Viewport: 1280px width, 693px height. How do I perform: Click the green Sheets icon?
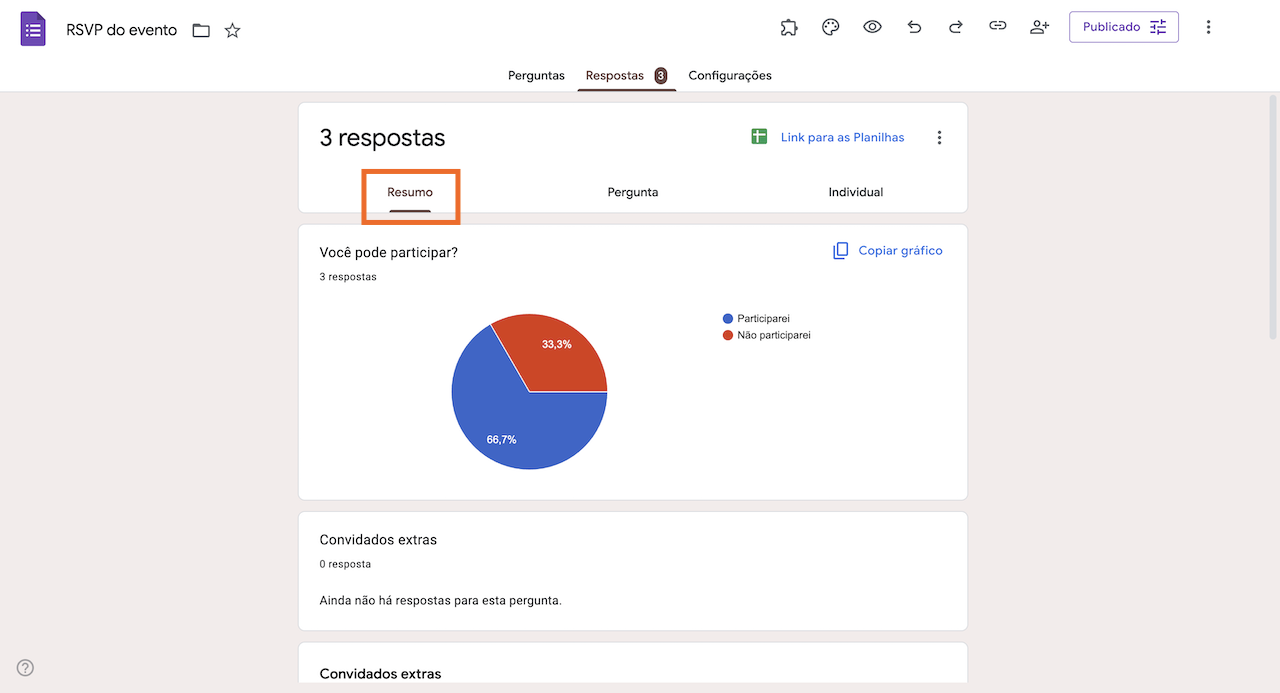pyautogui.click(x=759, y=137)
